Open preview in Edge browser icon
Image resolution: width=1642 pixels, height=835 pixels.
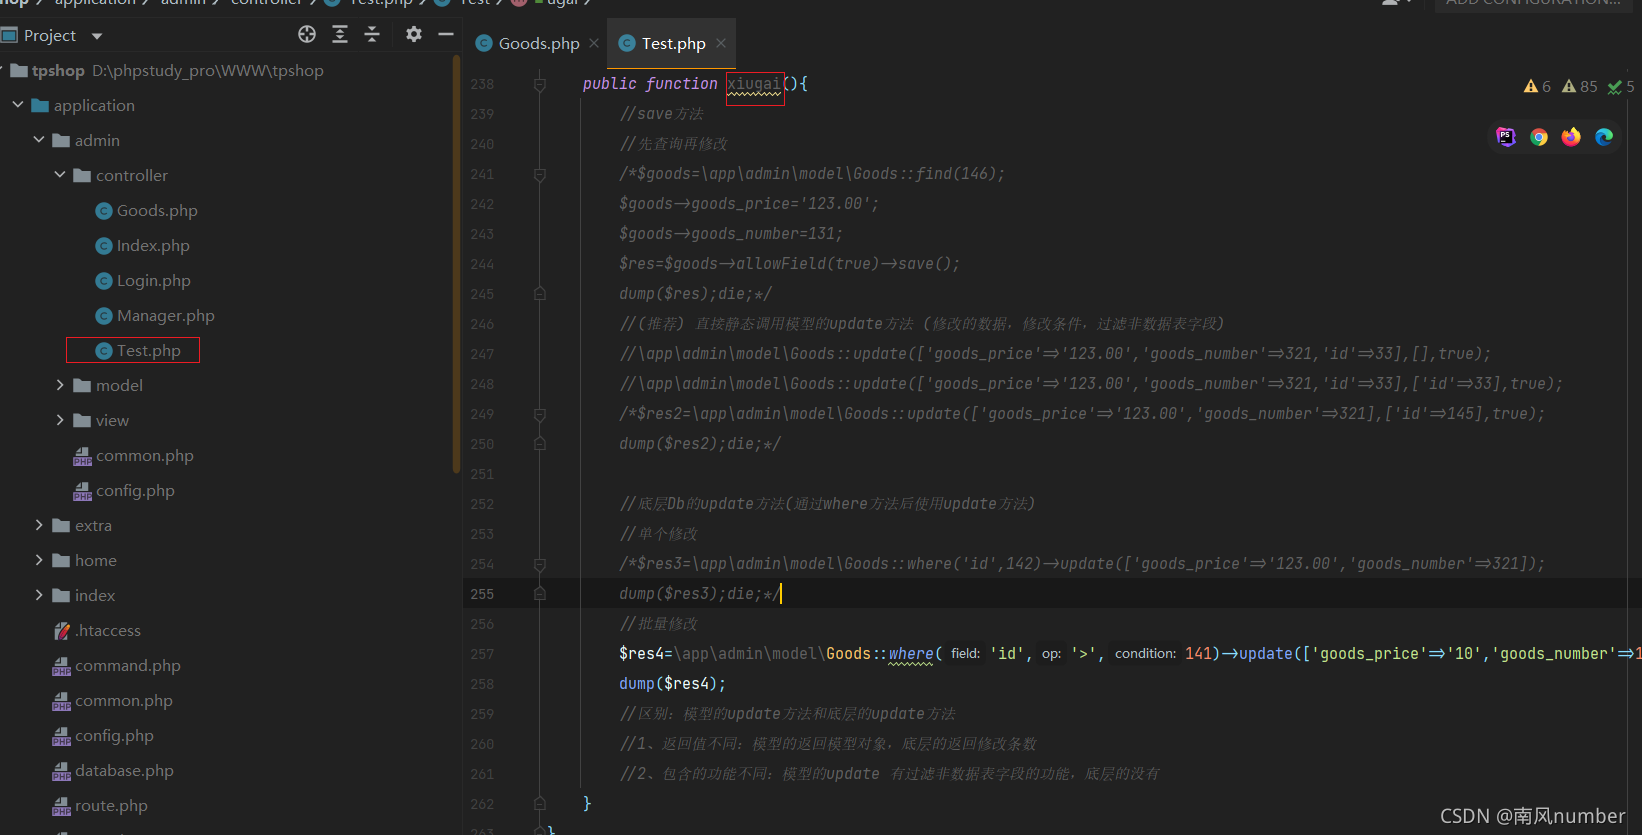click(1604, 137)
